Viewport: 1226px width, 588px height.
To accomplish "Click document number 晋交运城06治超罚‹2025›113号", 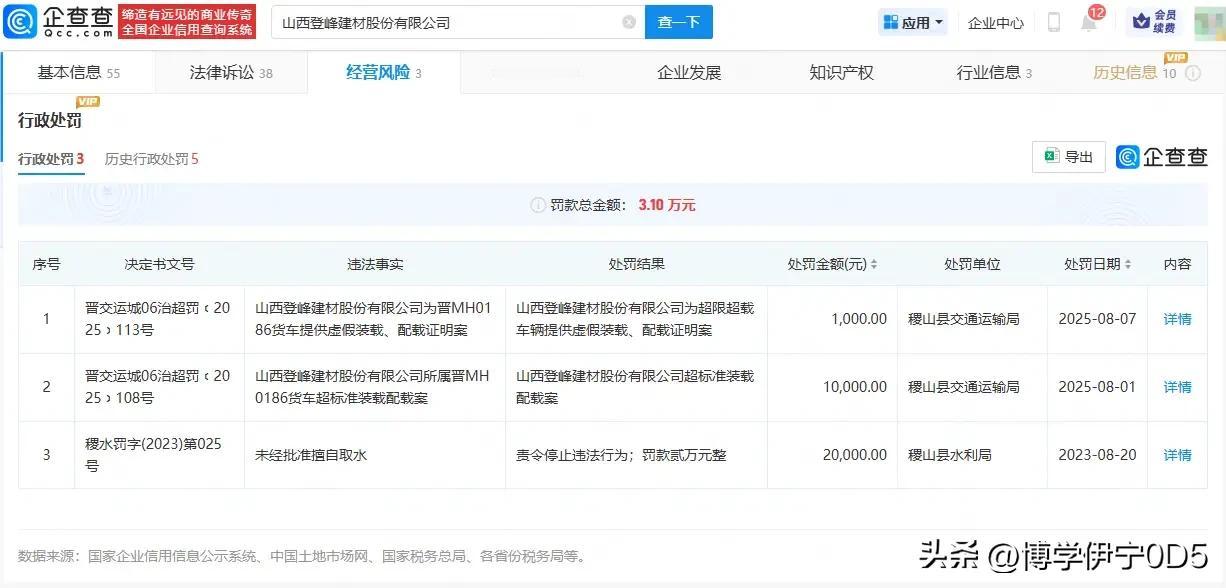I will tap(158, 319).
